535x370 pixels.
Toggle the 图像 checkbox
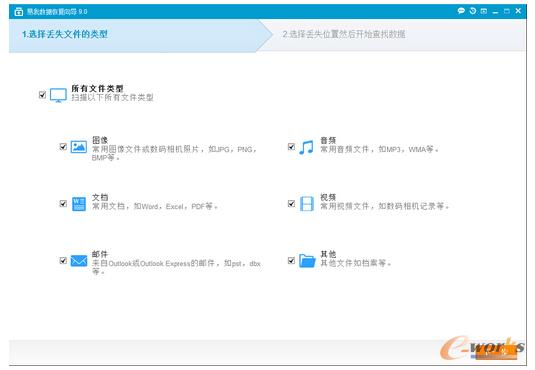pyautogui.click(x=63, y=147)
